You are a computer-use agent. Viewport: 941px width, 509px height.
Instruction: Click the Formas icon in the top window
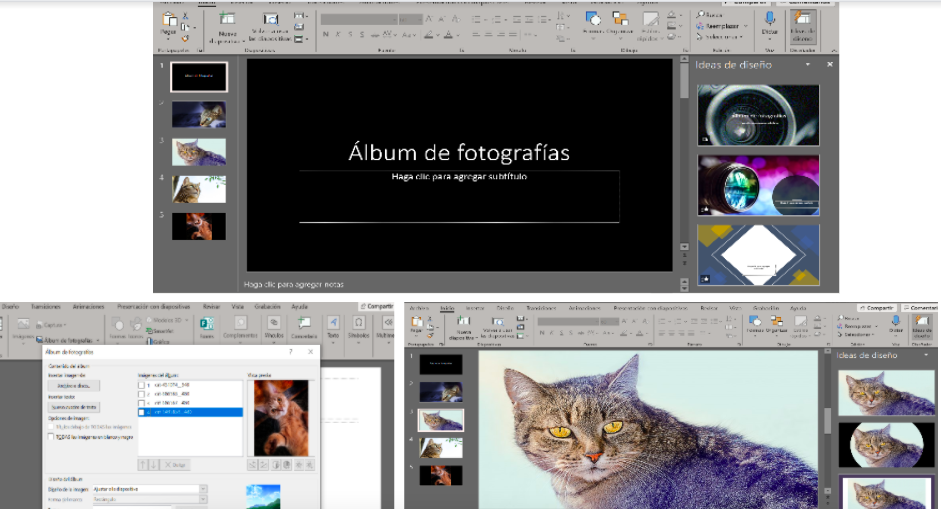coord(593,19)
